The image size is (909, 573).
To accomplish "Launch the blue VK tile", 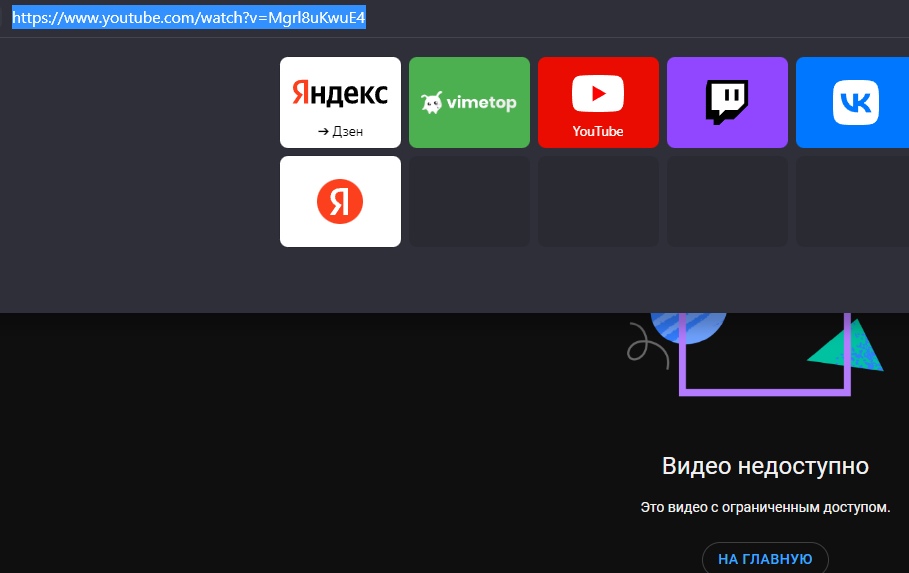I will pyautogui.click(x=854, y=102).
